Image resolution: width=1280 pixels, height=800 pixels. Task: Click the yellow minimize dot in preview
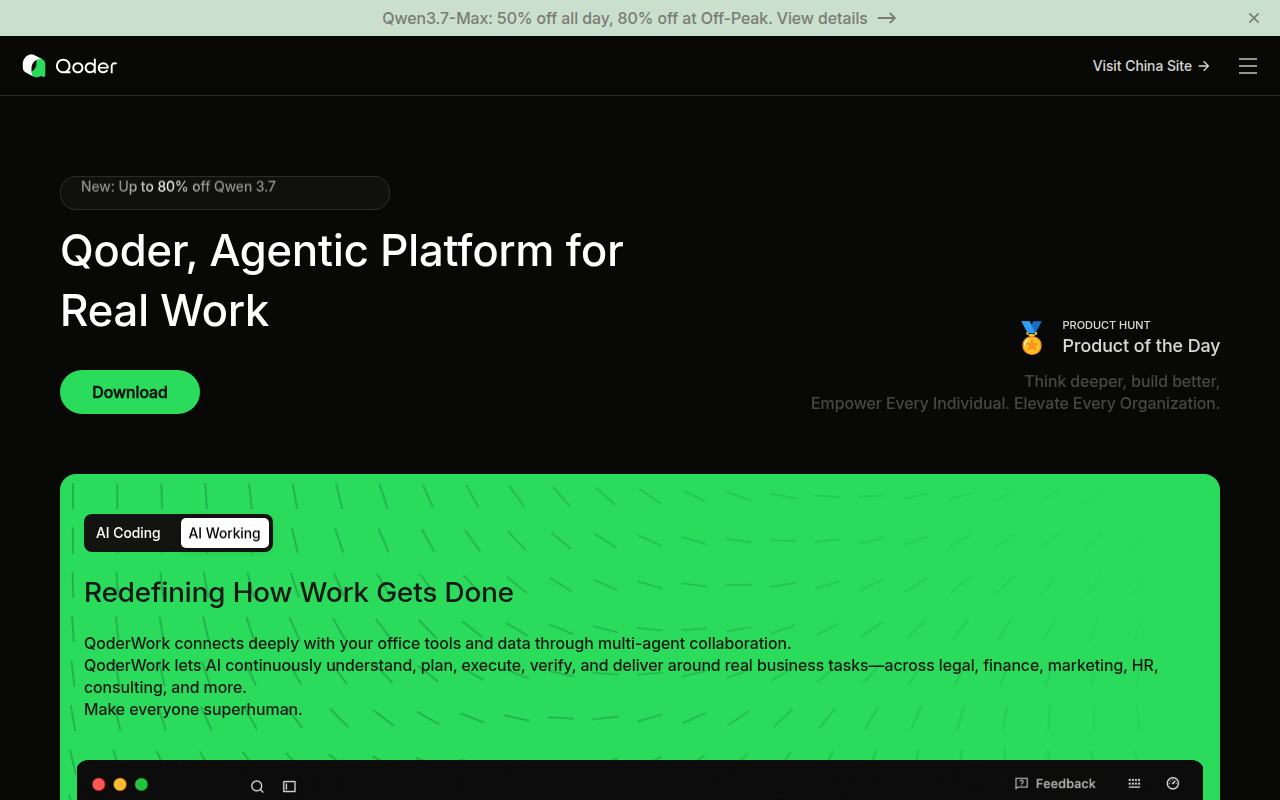pos(120,785)
